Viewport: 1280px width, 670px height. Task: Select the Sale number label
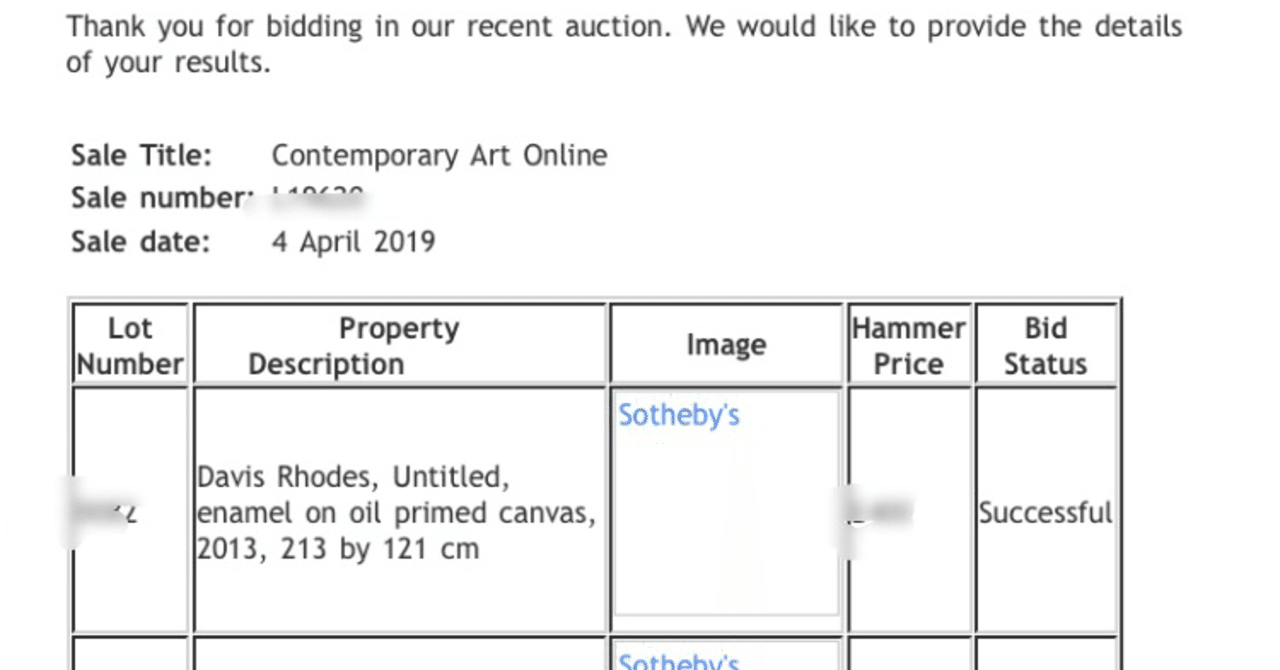coord(158,198)
